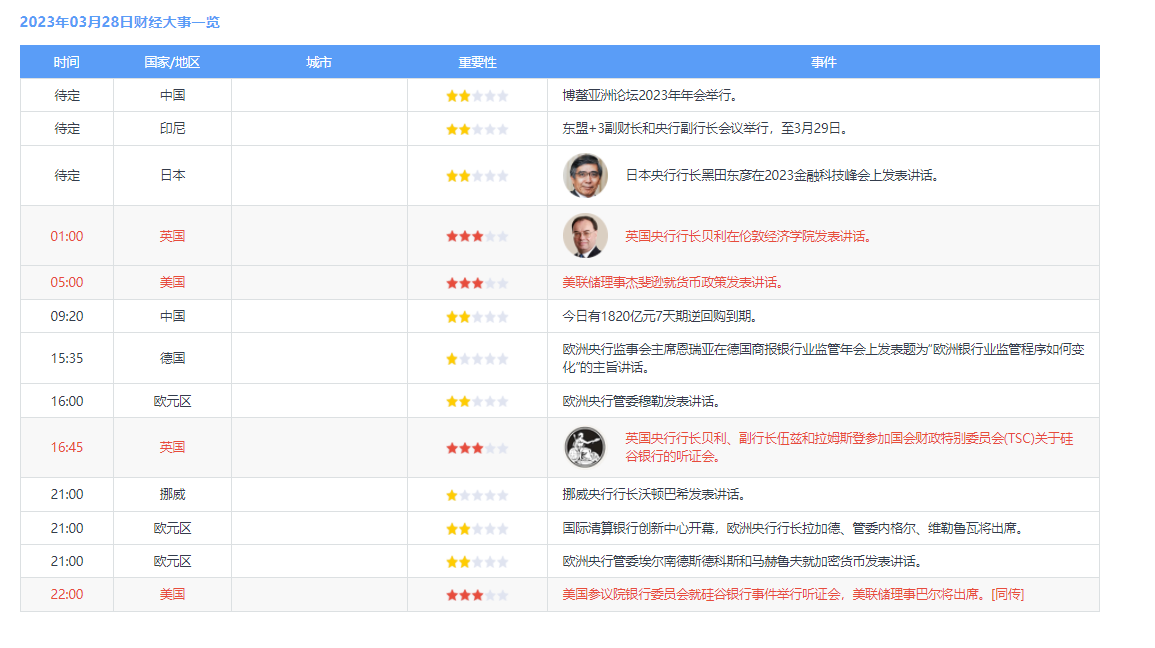Screen dimensions: 1155x648
Task: Click the star rating in 印尼 row
Action: point(477,129)
